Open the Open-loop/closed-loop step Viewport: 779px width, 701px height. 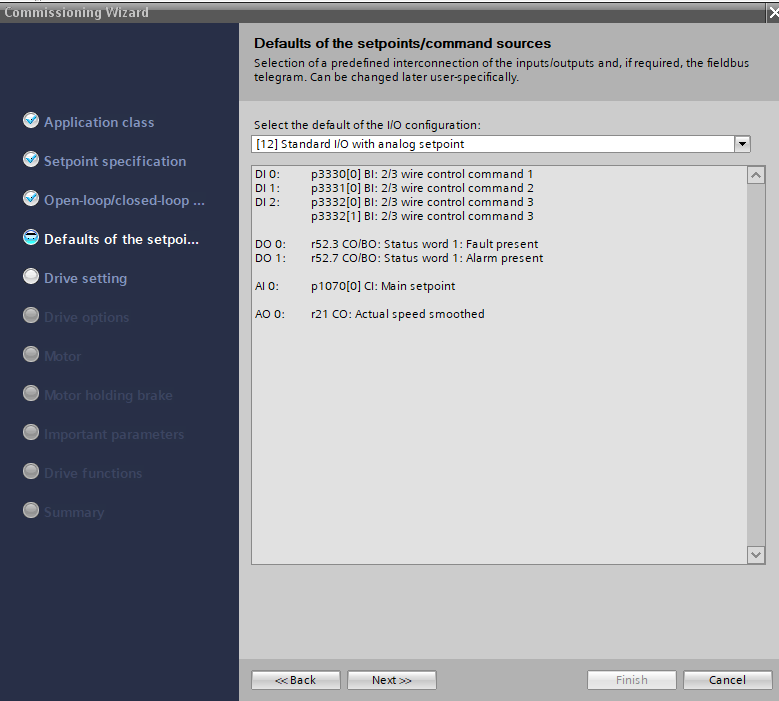(124, 200)
